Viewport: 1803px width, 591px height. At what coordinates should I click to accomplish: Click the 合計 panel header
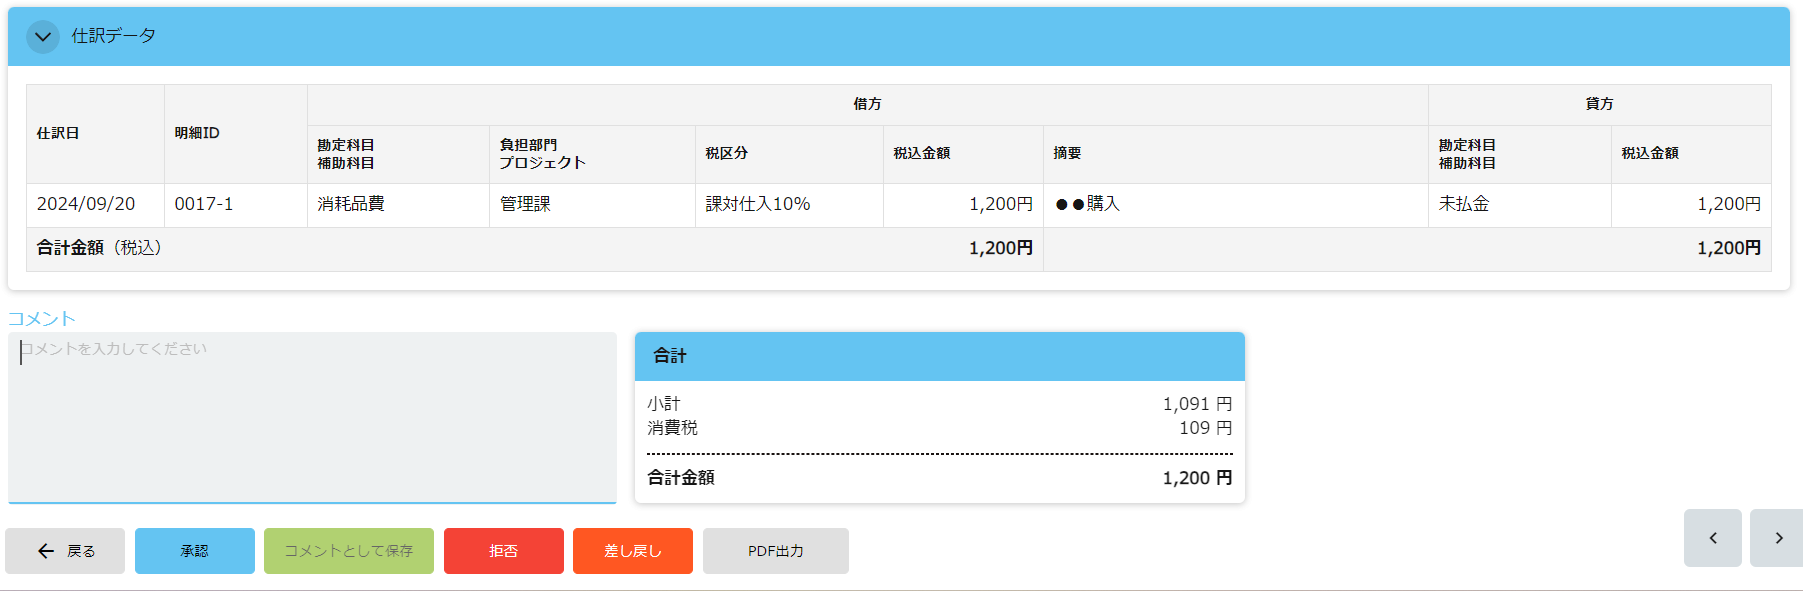tap(939, 356)
